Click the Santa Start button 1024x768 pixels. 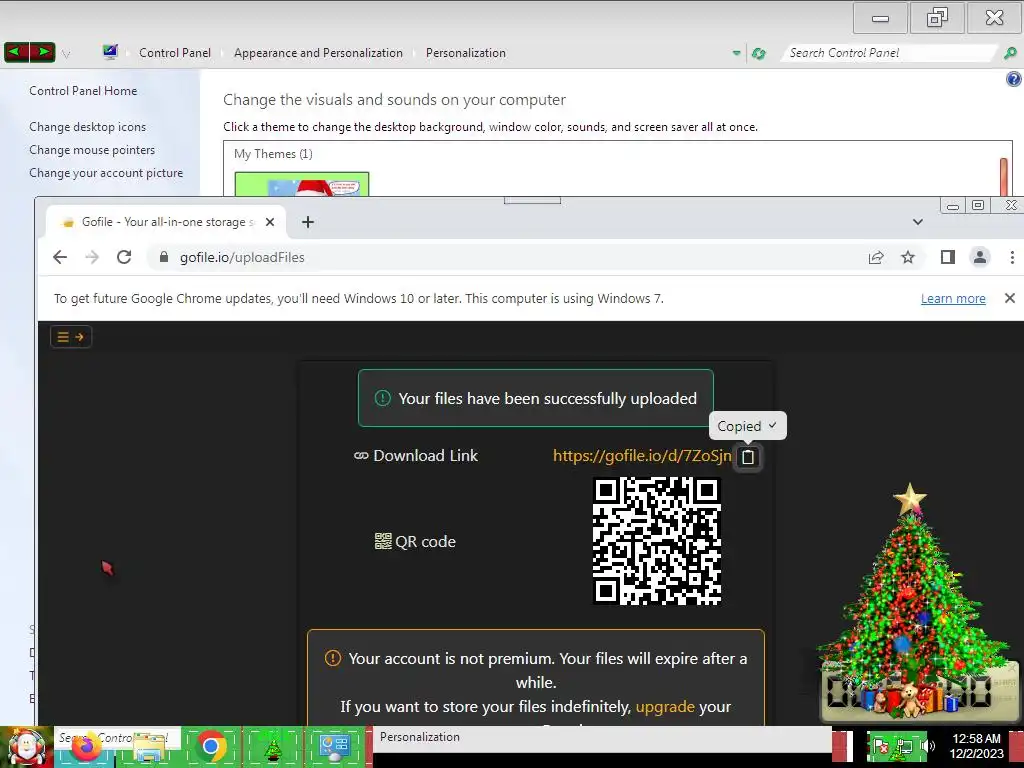(26, 747)
